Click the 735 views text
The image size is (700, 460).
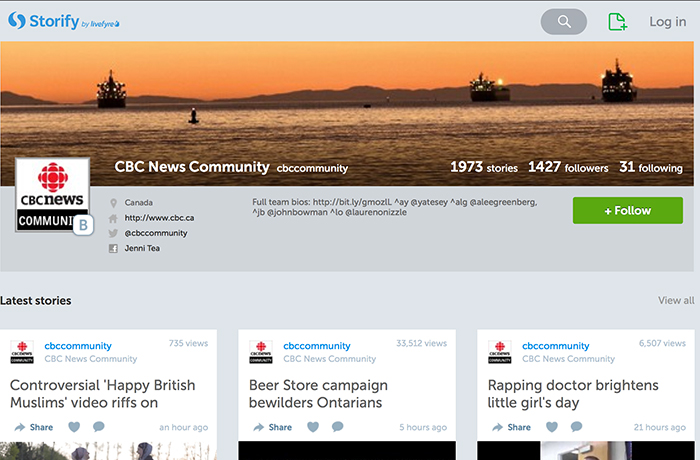(188, 343)
